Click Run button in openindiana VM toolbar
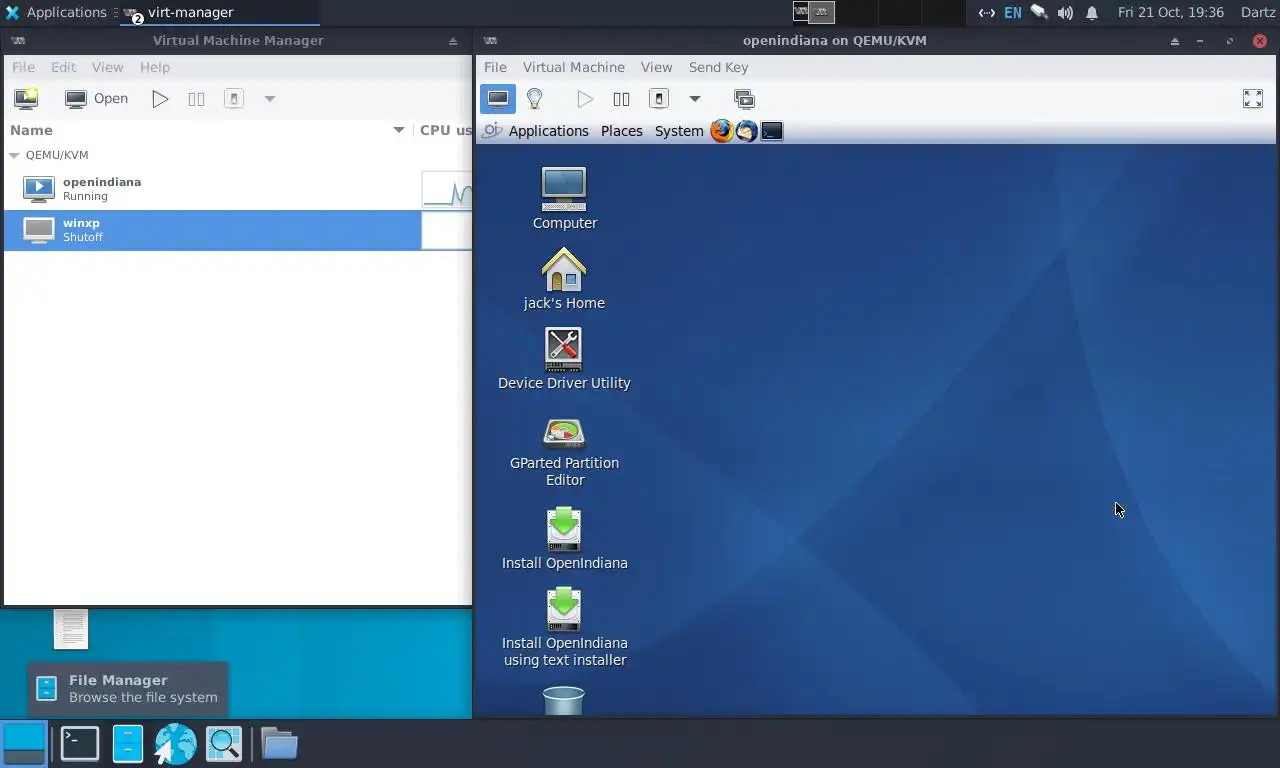 pos(585,98)
